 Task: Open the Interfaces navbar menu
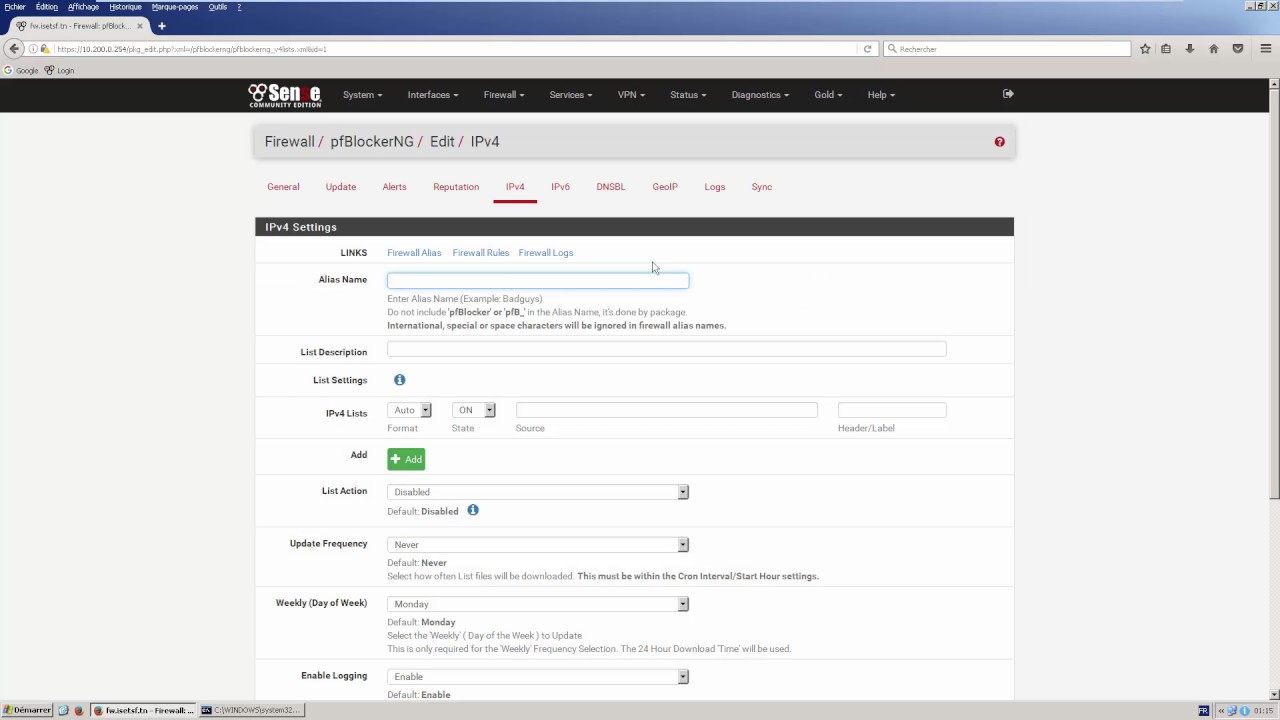433,95
